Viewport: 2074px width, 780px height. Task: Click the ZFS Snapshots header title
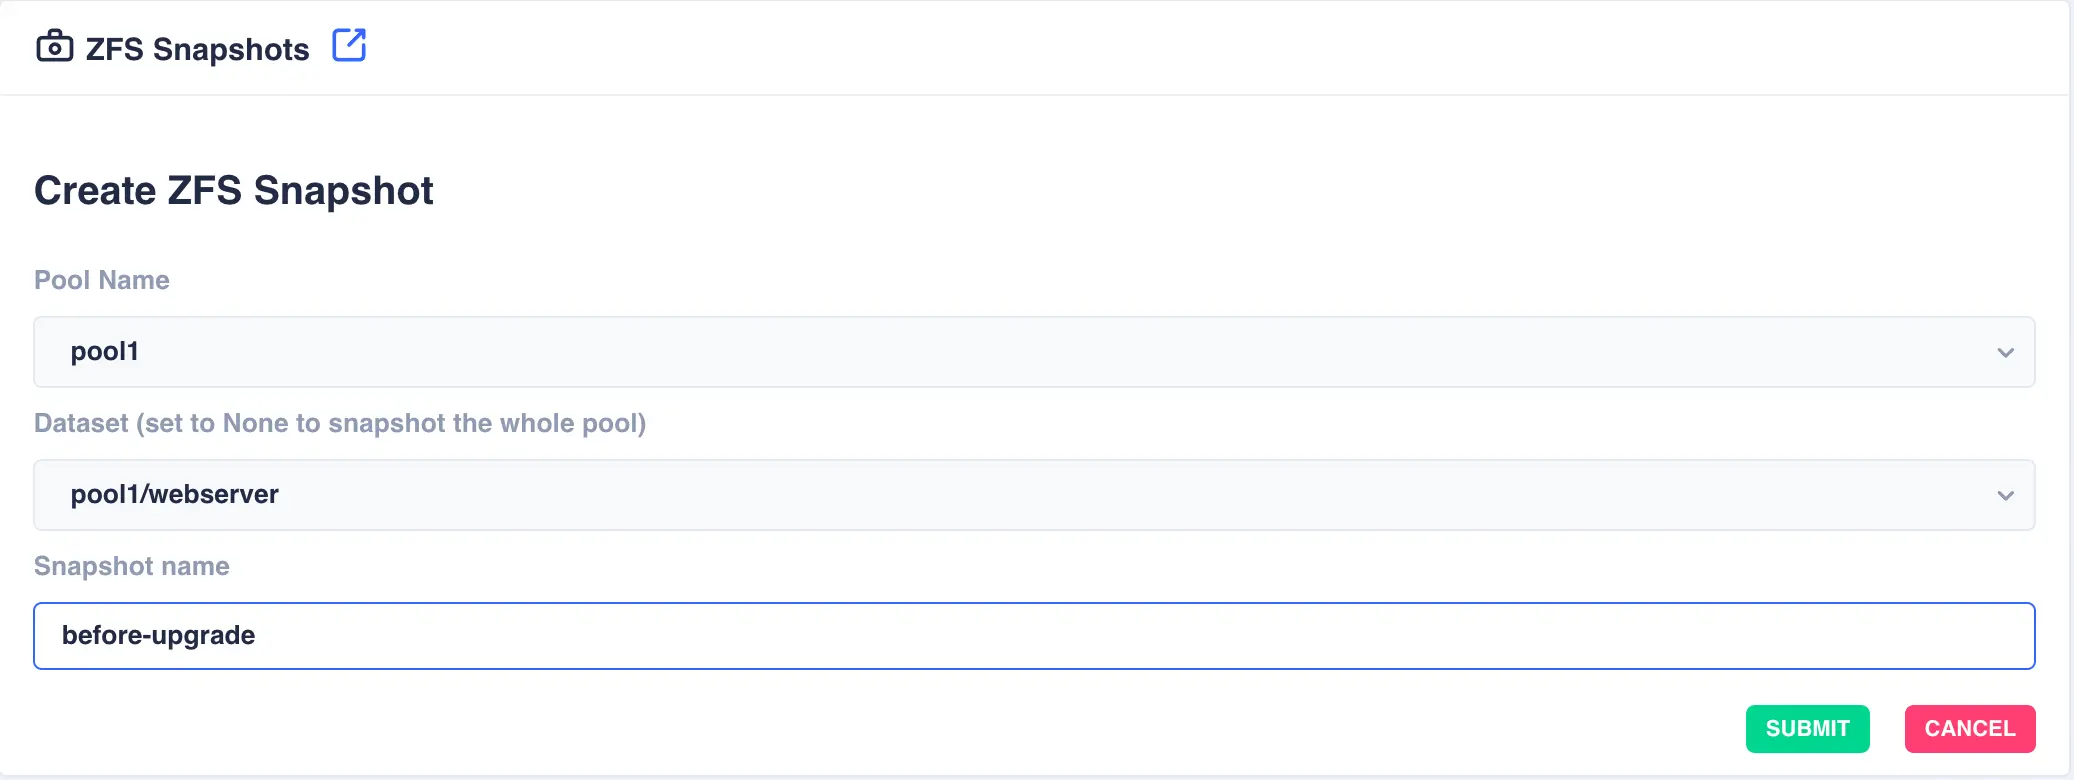pos(197,48)
